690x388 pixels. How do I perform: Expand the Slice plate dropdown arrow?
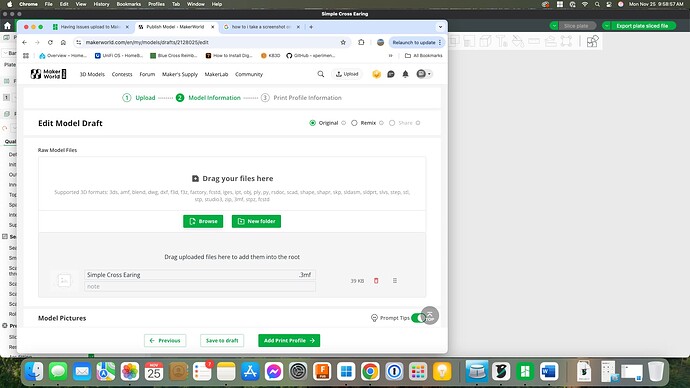pyautogui.click(x=554, y=26)
